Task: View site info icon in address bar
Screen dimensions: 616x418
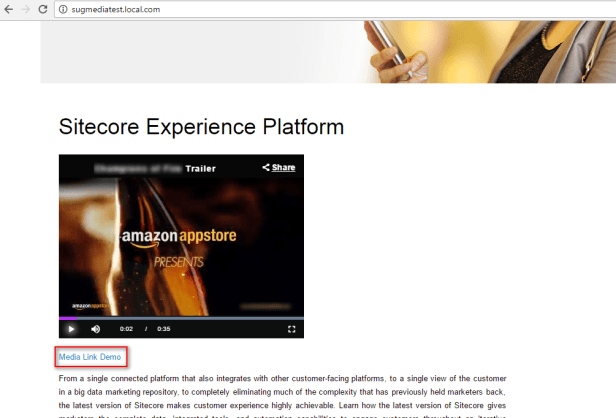Action: (x=63, y=9)
